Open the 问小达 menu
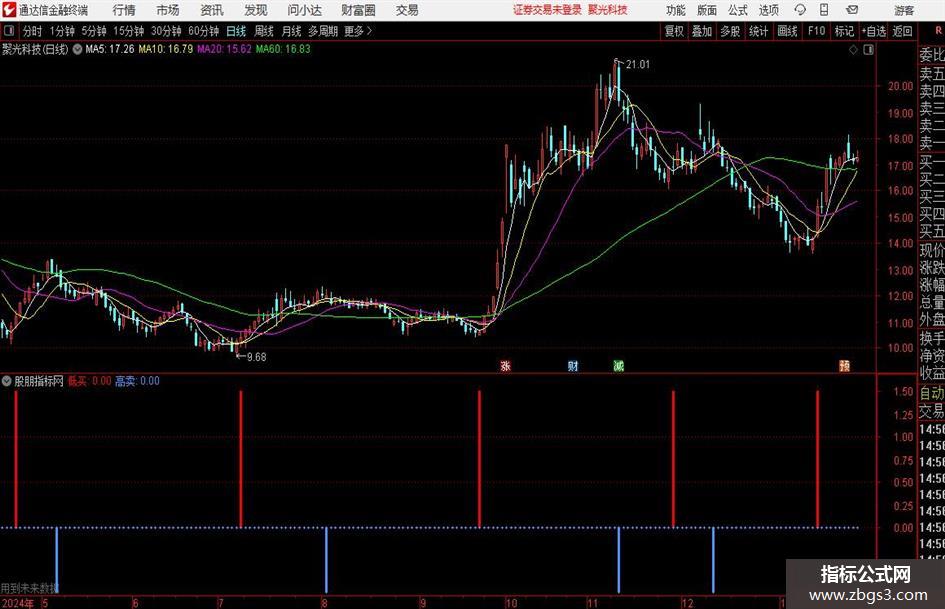The width and height of the screenshot is (945, 609). pyautogui.click(x=304, y=10)
